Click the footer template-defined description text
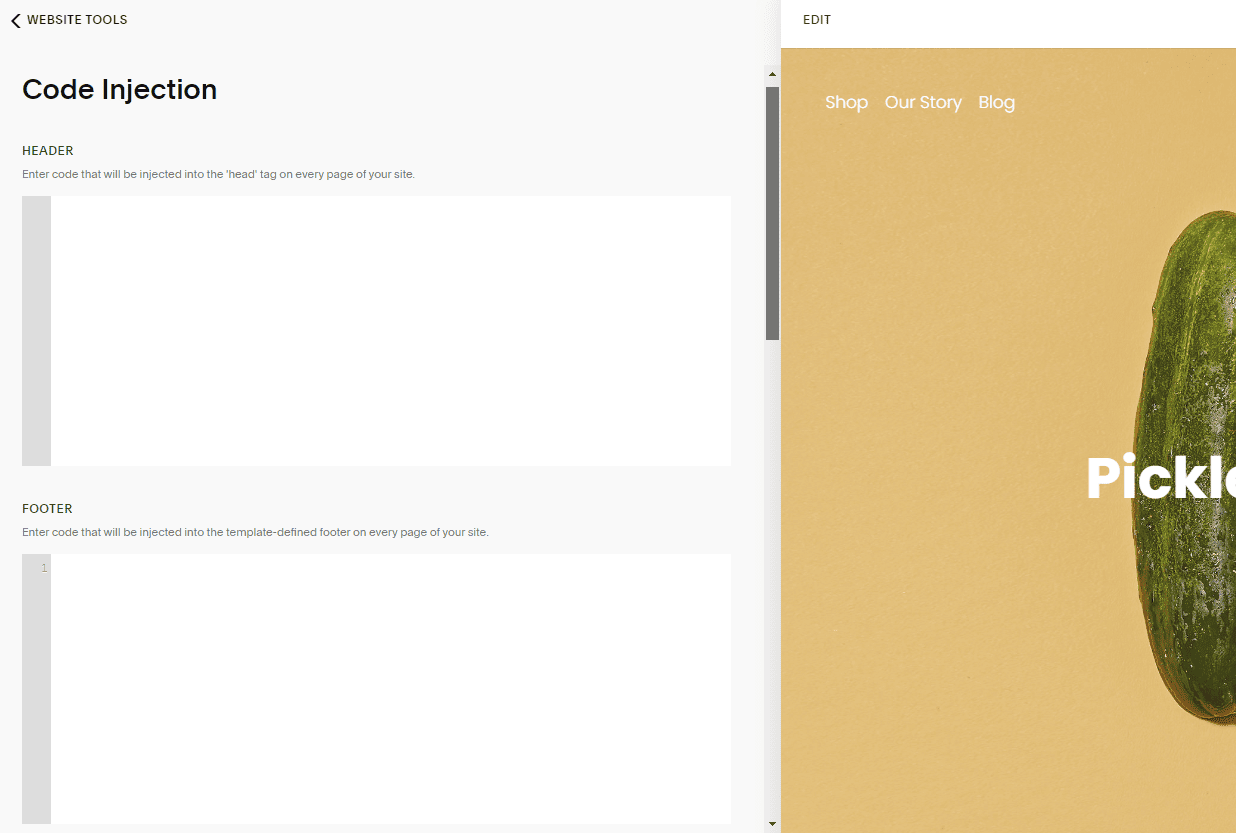This screenshot has width=1236, height=833. click(x=255, y=532)
